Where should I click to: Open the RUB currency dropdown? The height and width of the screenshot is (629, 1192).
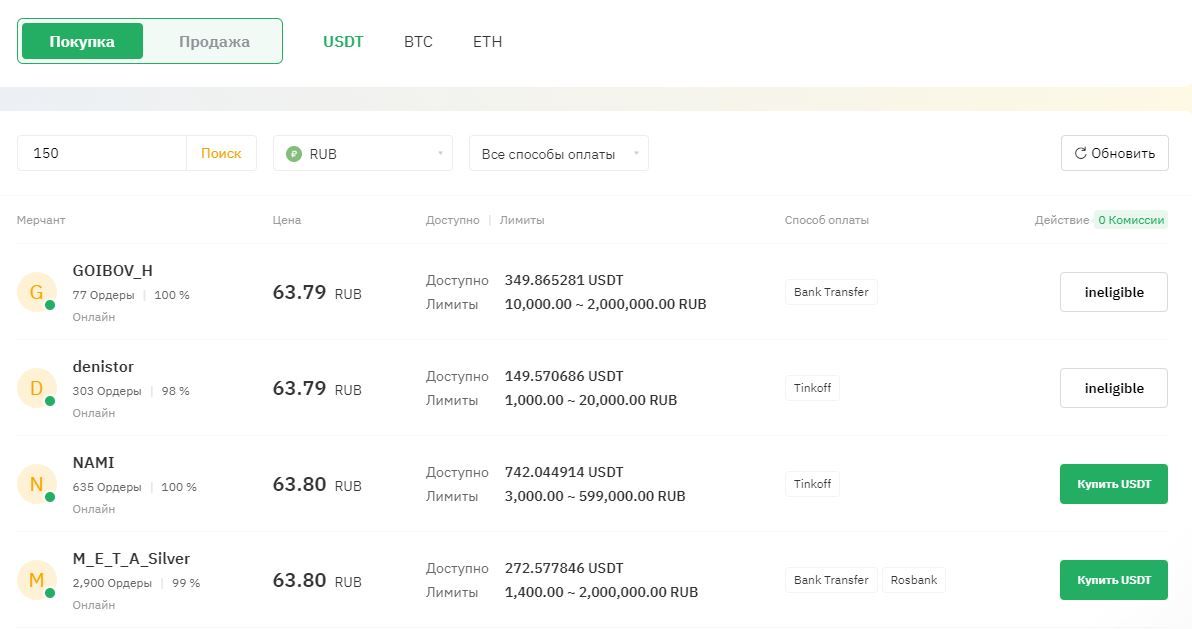tap(363, 153)
